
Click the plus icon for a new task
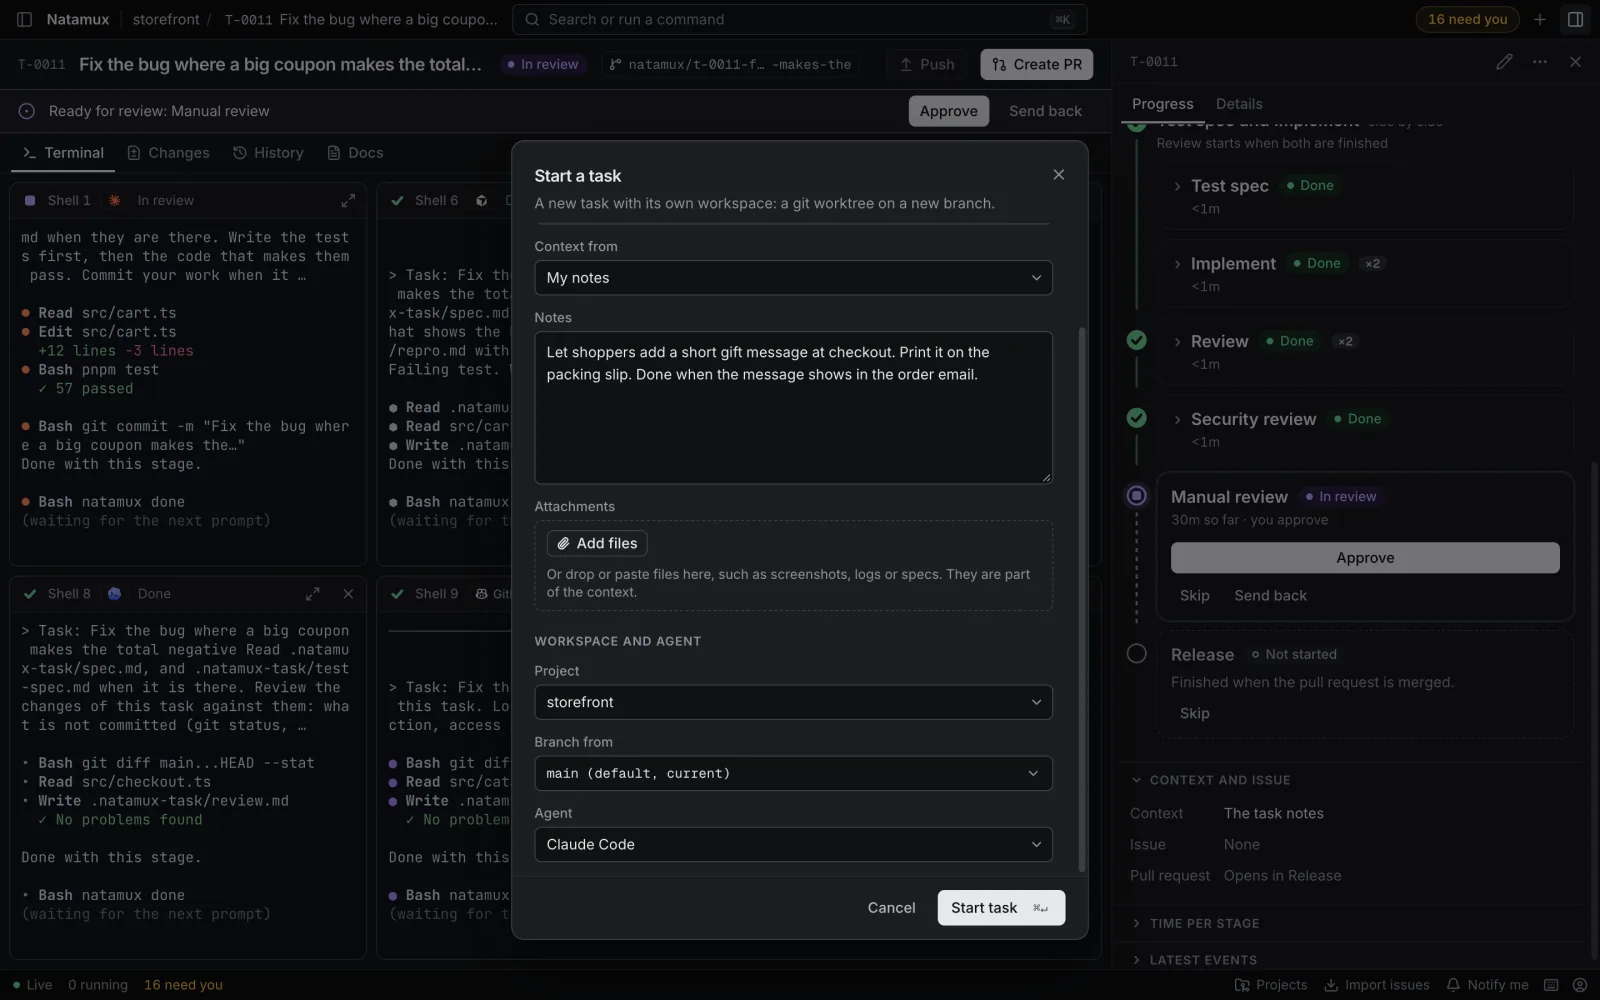pyautogui.click(x=1540, y=19)
